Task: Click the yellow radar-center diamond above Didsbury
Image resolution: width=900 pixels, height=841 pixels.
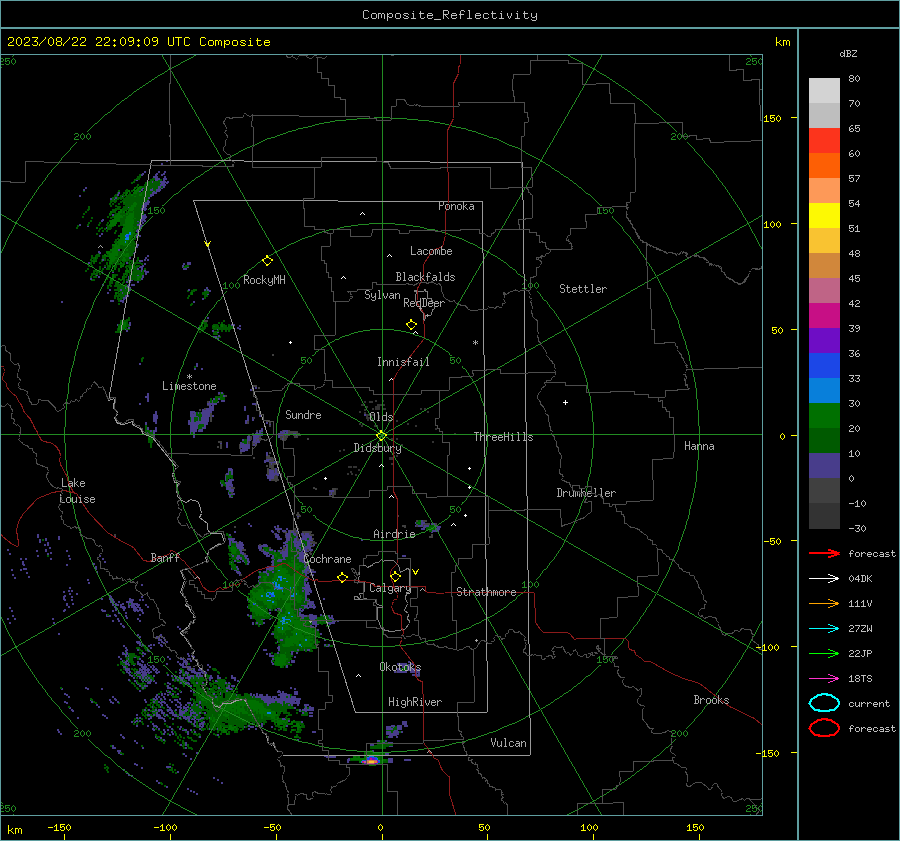Action: point(381,436)
